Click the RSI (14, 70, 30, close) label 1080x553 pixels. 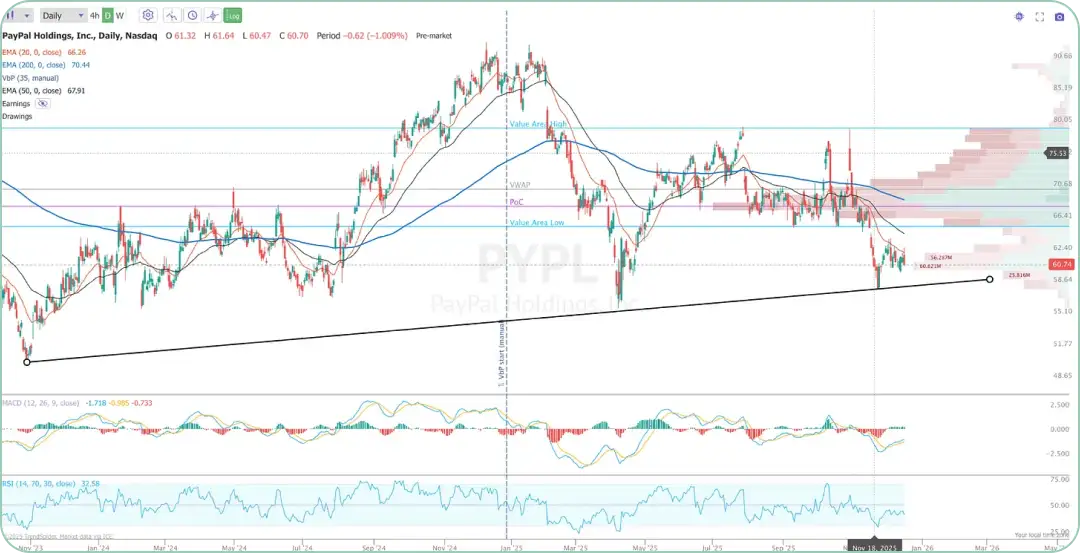pyautogui.click(x=39, y=483)
